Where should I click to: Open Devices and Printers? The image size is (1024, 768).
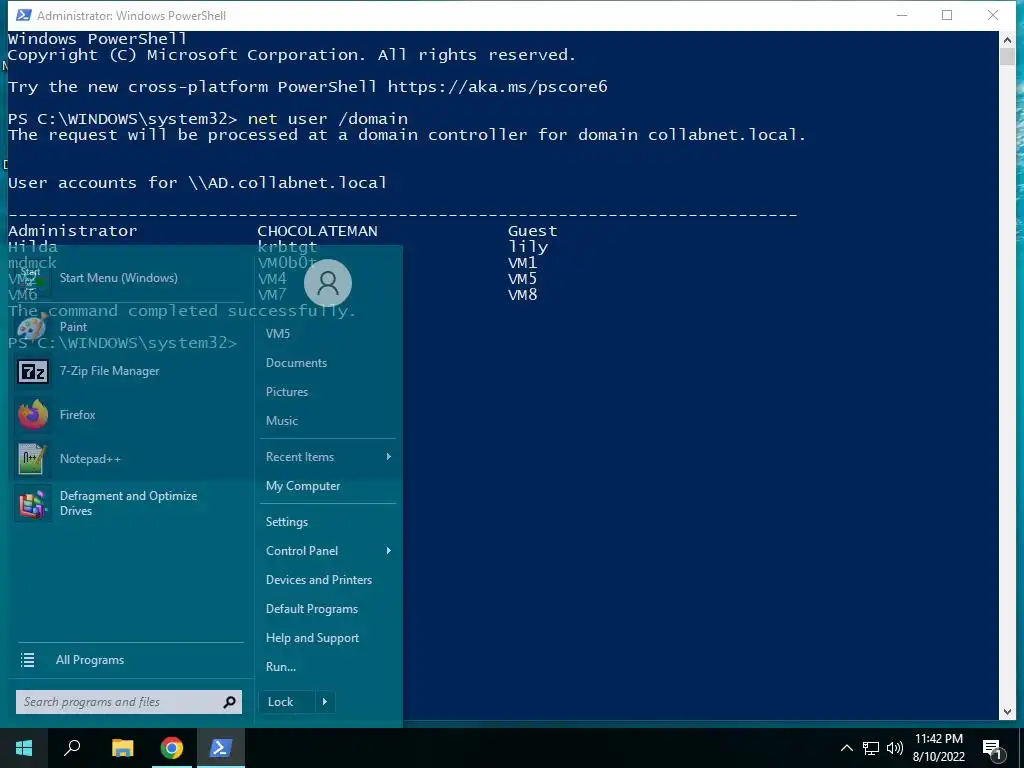(x=319, y=580)
